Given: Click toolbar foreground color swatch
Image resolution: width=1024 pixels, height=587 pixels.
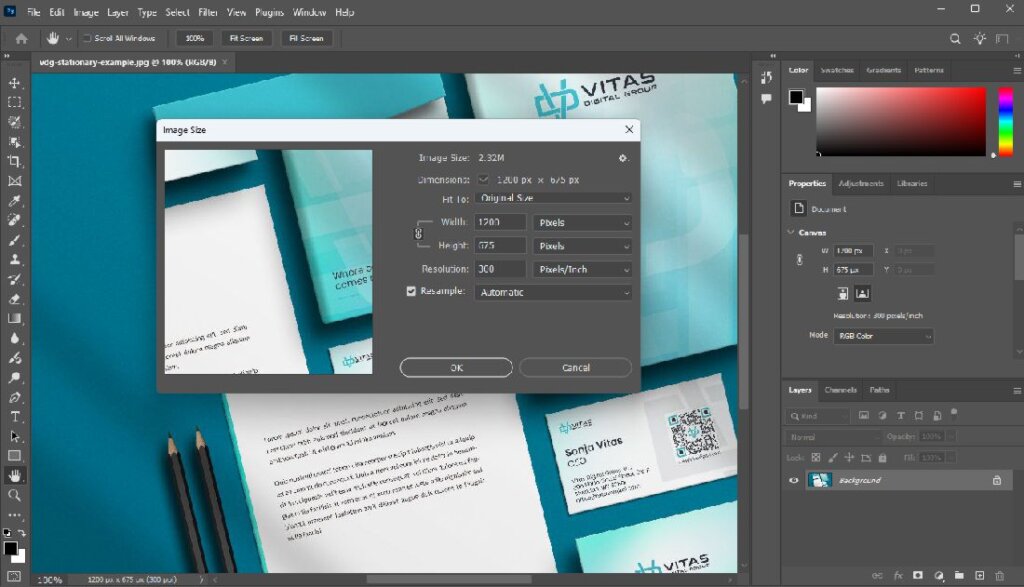Looking at the screenshot, I should pyautogui.click(x=10, y=548).
